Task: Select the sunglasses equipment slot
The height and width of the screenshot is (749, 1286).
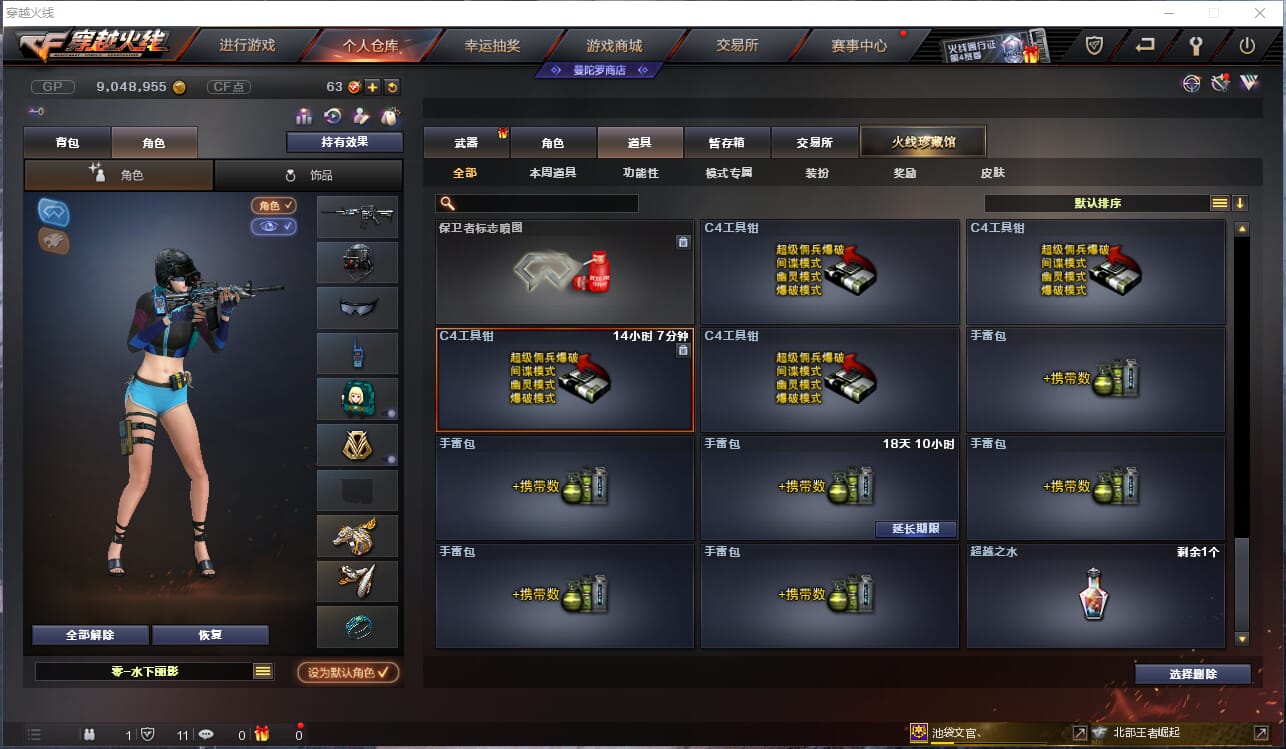Action: click(357, 308)
